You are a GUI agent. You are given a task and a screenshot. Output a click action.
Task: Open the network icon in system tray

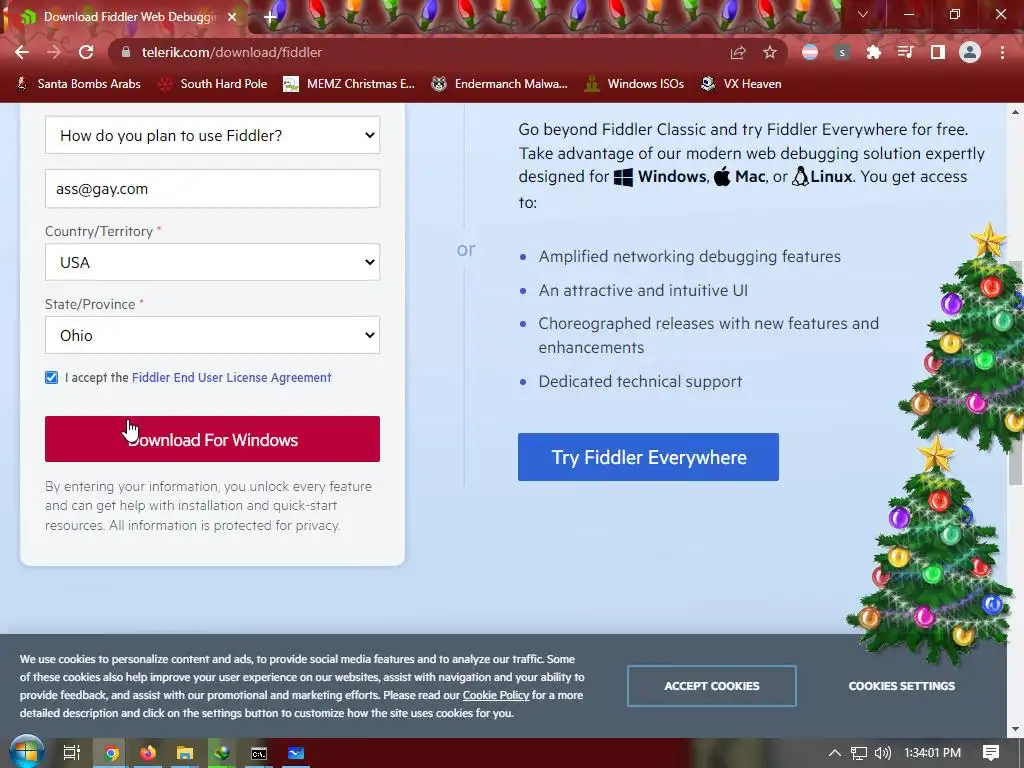click(859, 753)
